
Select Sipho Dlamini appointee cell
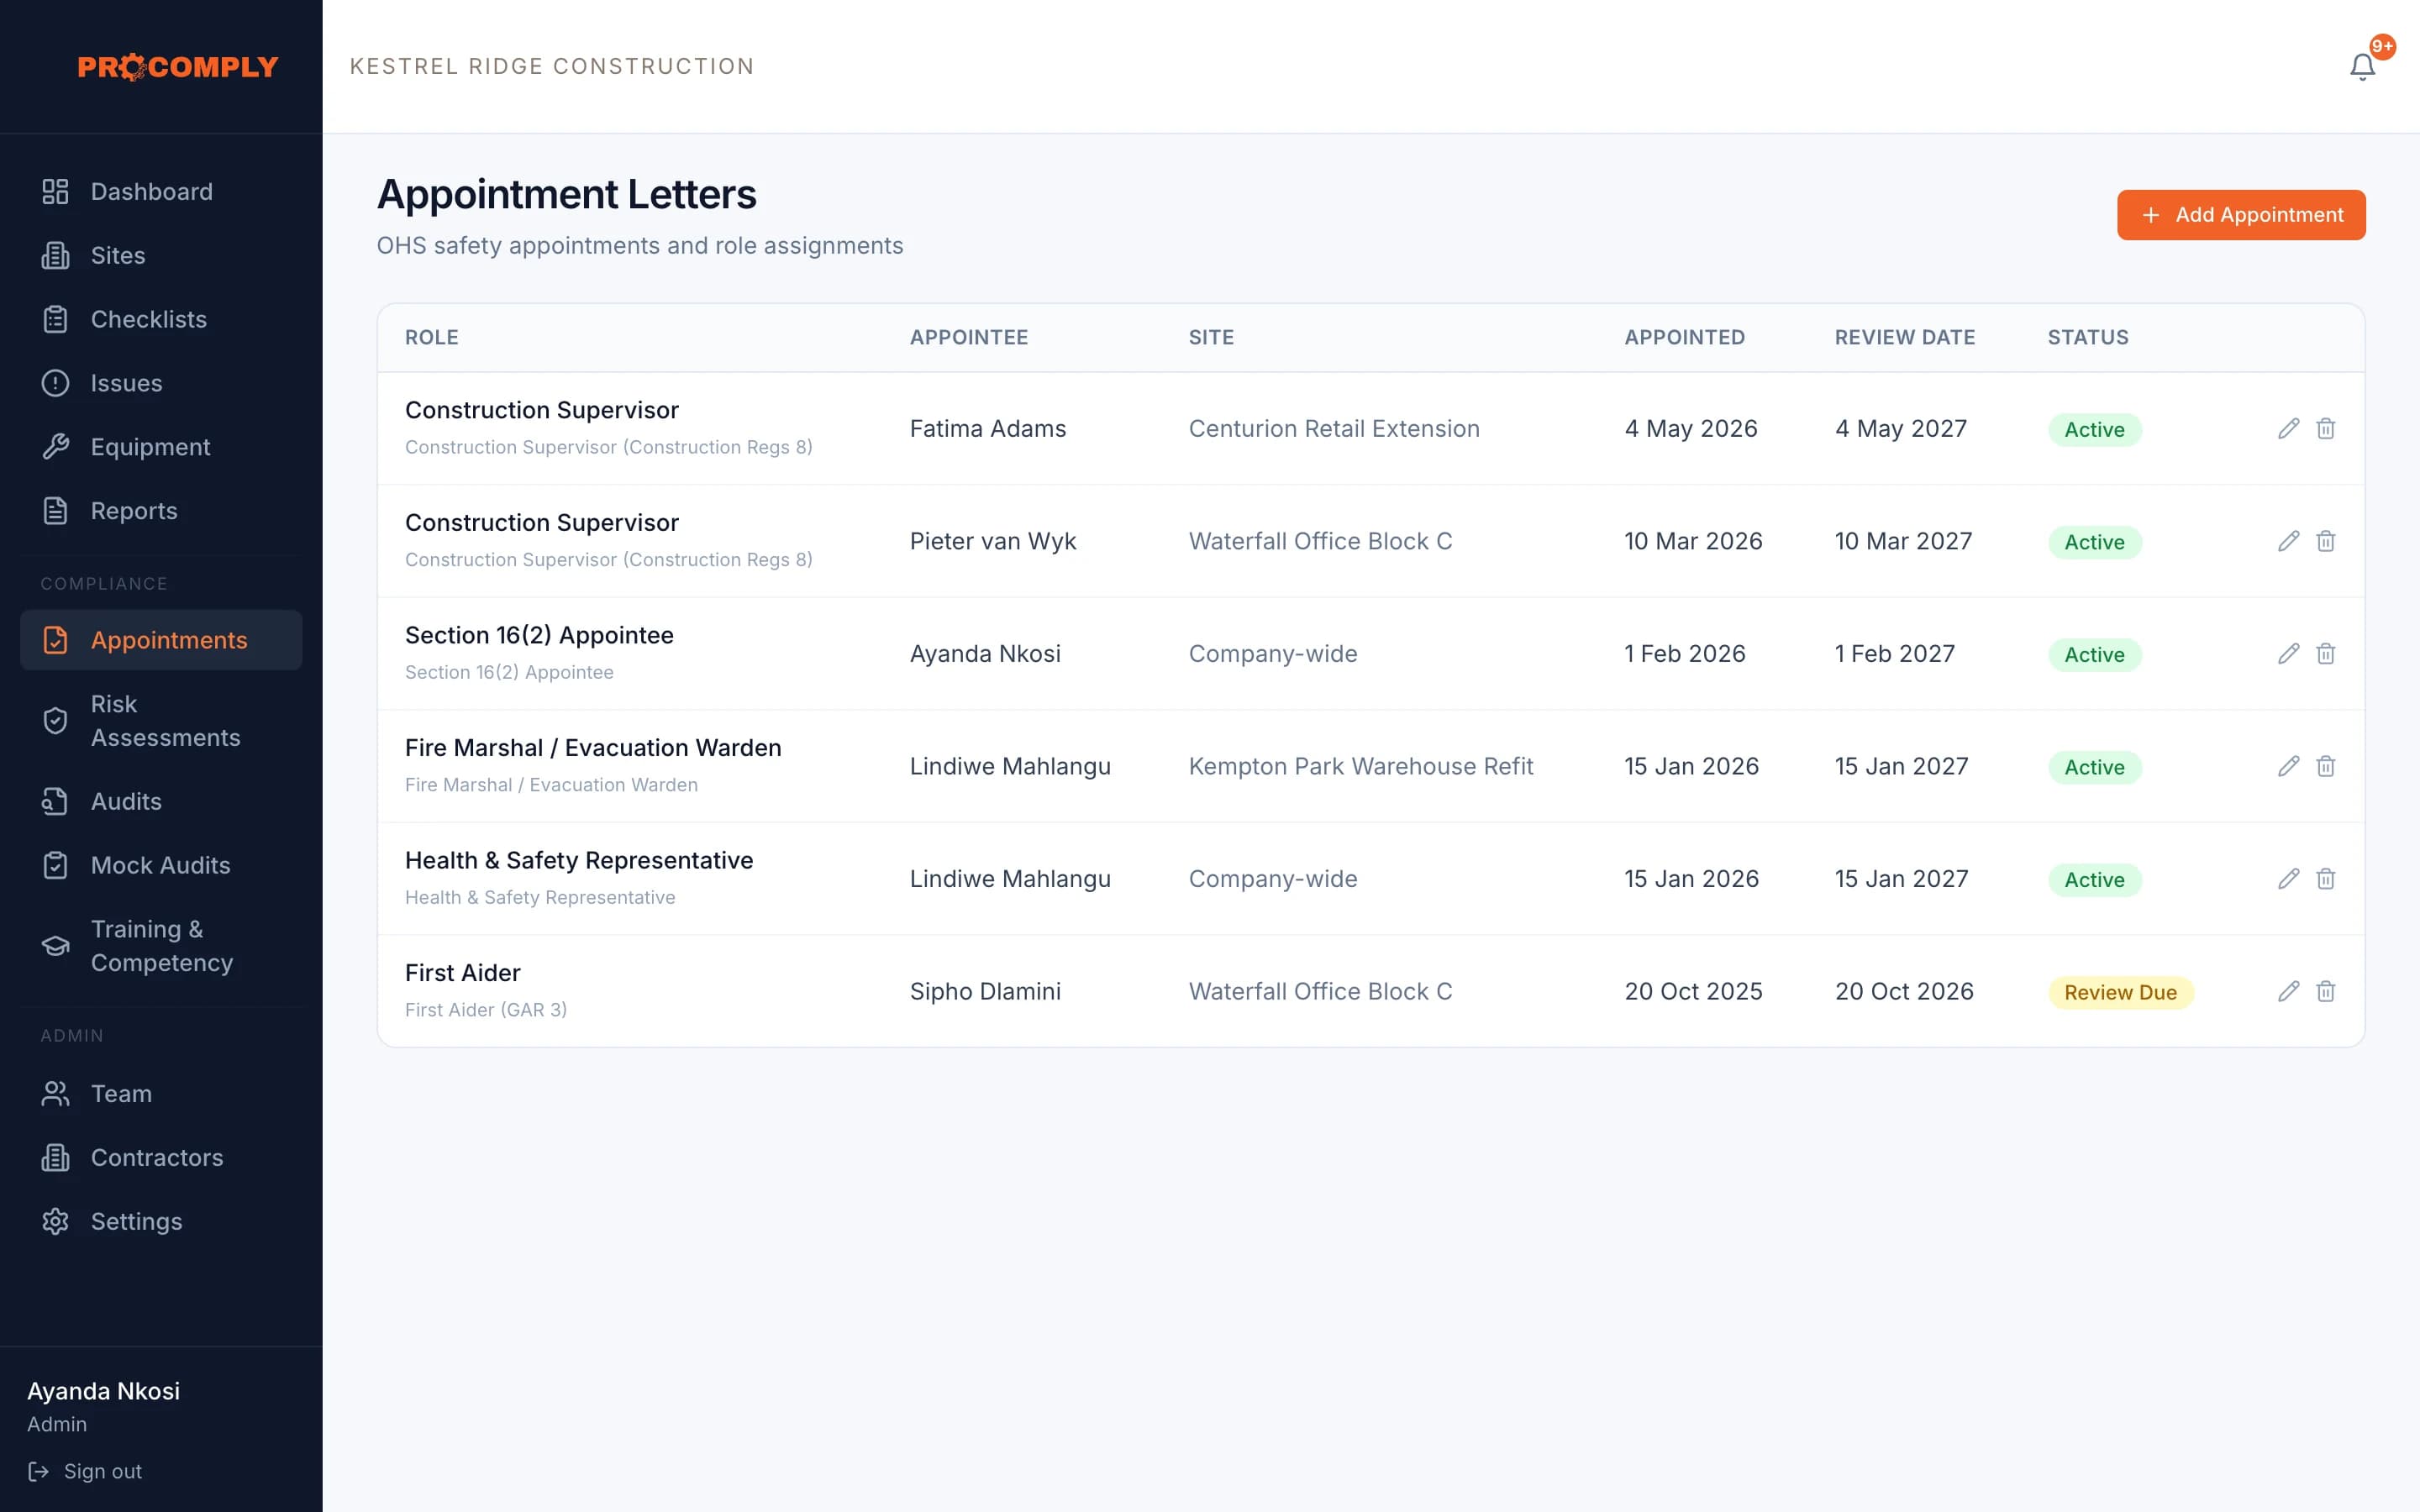click(x=985, y=992)
